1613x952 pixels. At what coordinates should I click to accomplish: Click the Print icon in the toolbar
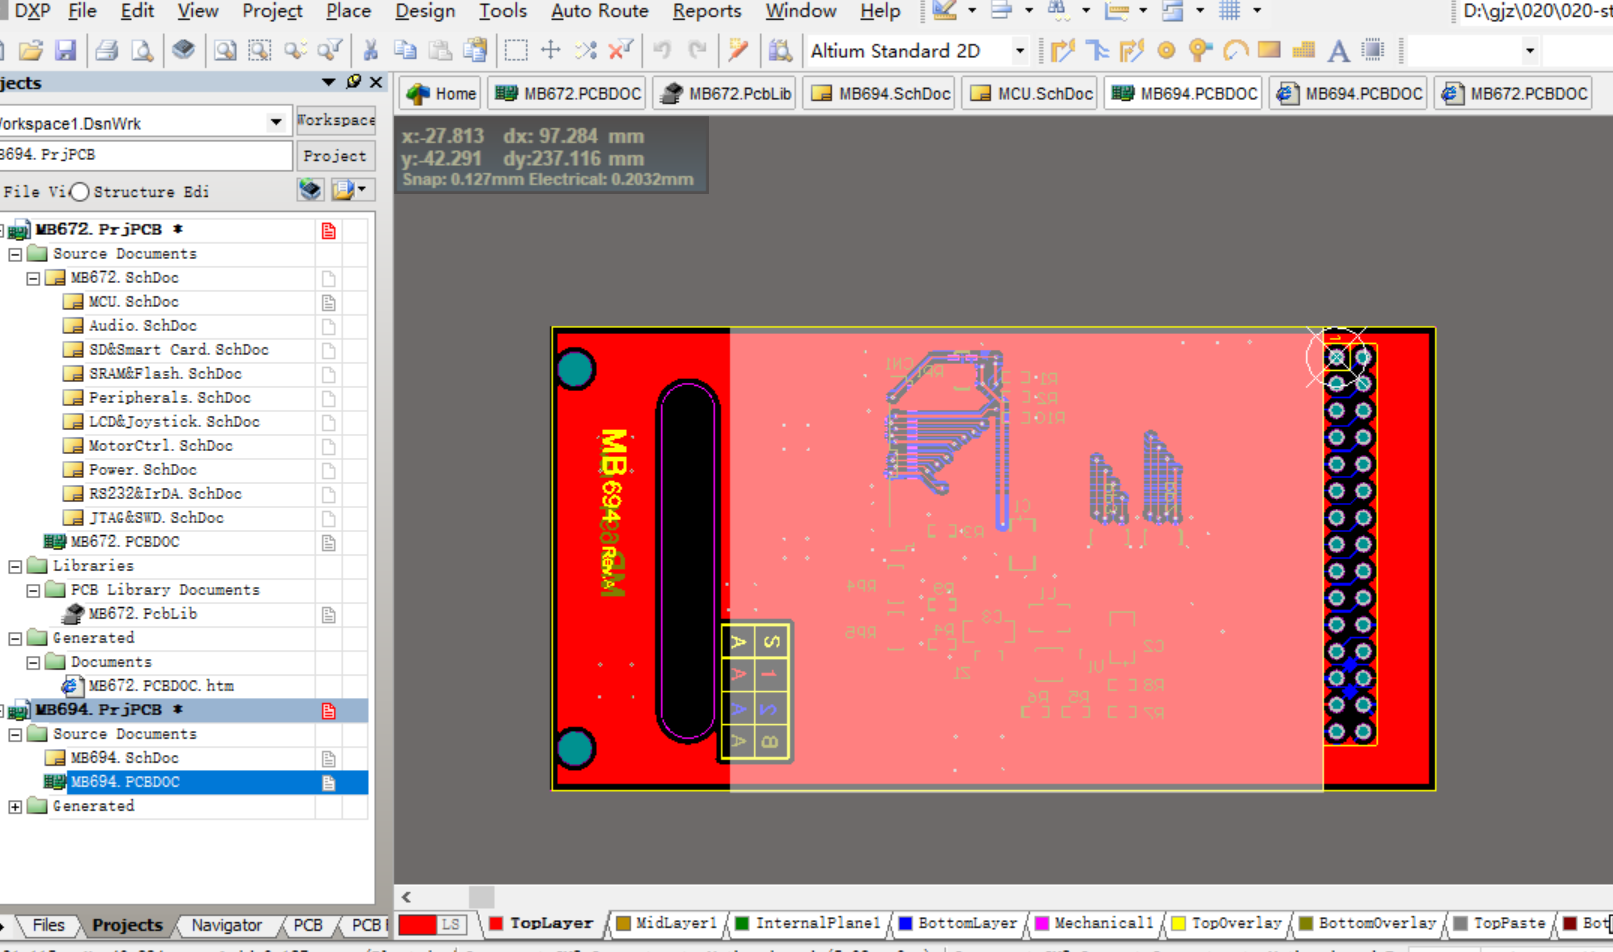(106, 50)
